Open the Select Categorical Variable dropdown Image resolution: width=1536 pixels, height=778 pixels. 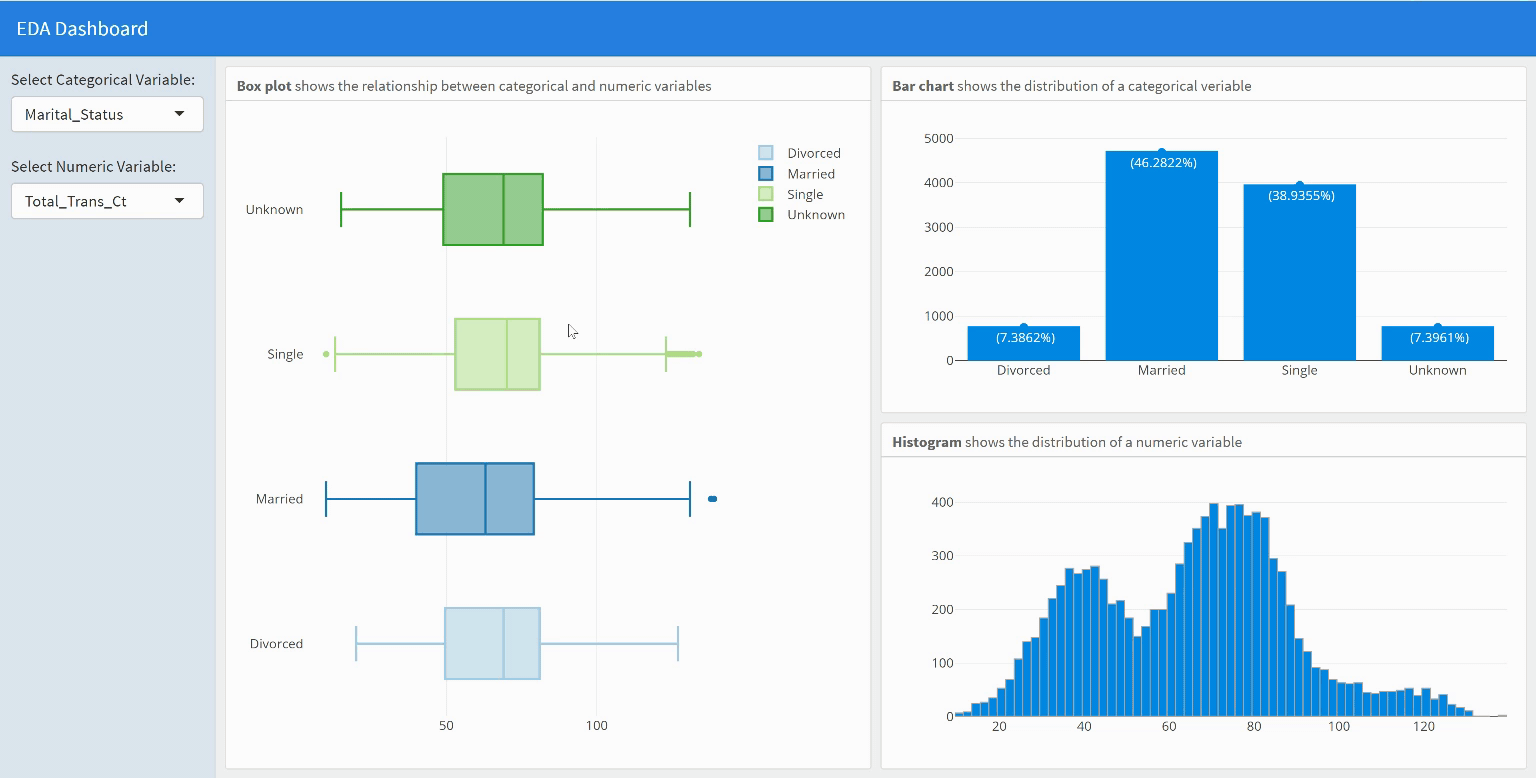107,114
